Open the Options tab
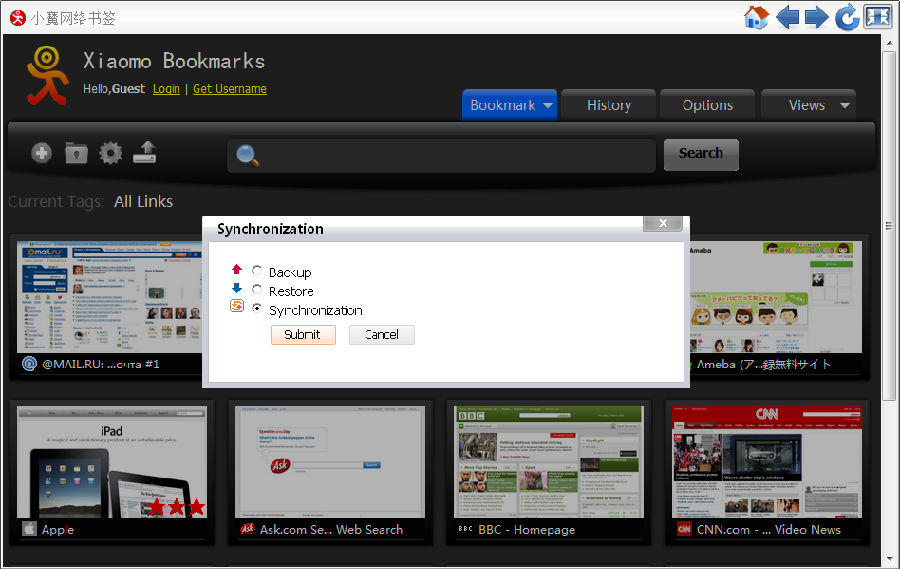Screen dimensions: 900x569 [x=707, y=105]
